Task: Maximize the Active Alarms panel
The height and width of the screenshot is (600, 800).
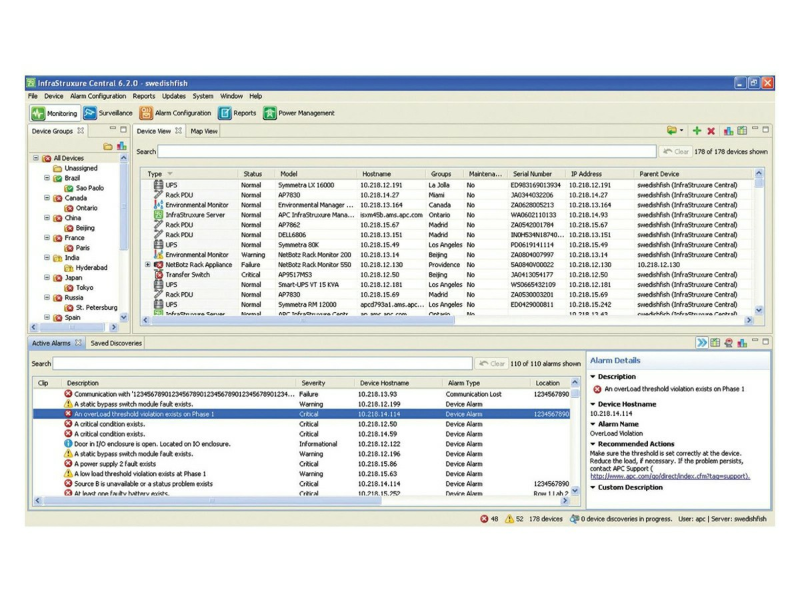Action: tap(765, 342)
